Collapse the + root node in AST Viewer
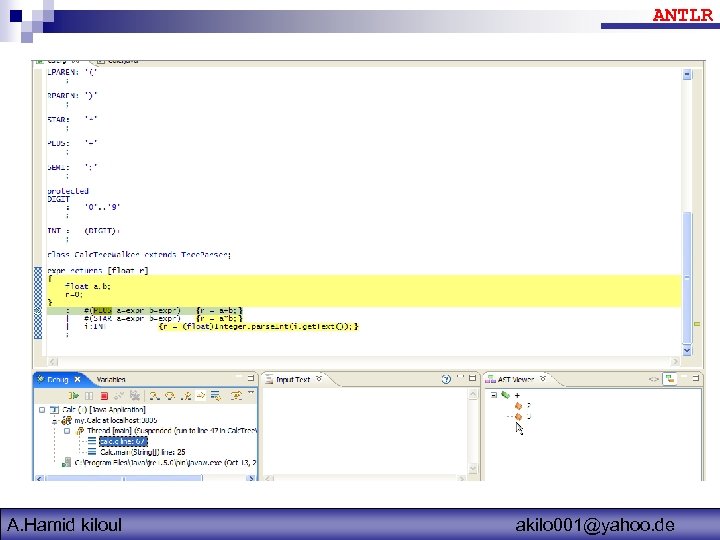Image resolution: width=720 pixels, height=540 pixels. (494, 395)
